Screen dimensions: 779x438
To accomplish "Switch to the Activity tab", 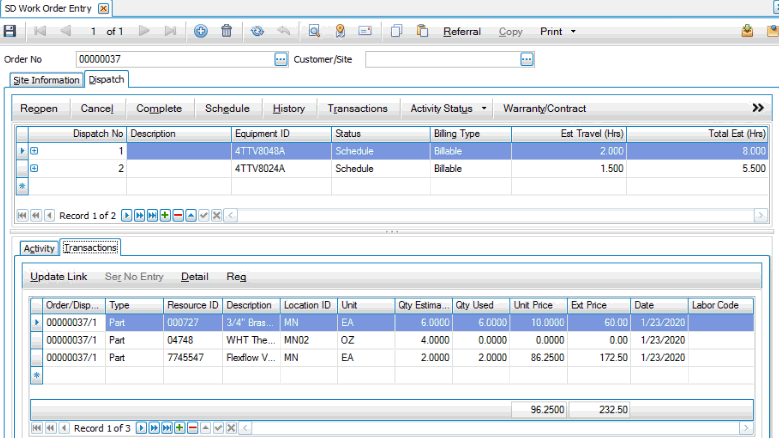I will tap(39, 248).
